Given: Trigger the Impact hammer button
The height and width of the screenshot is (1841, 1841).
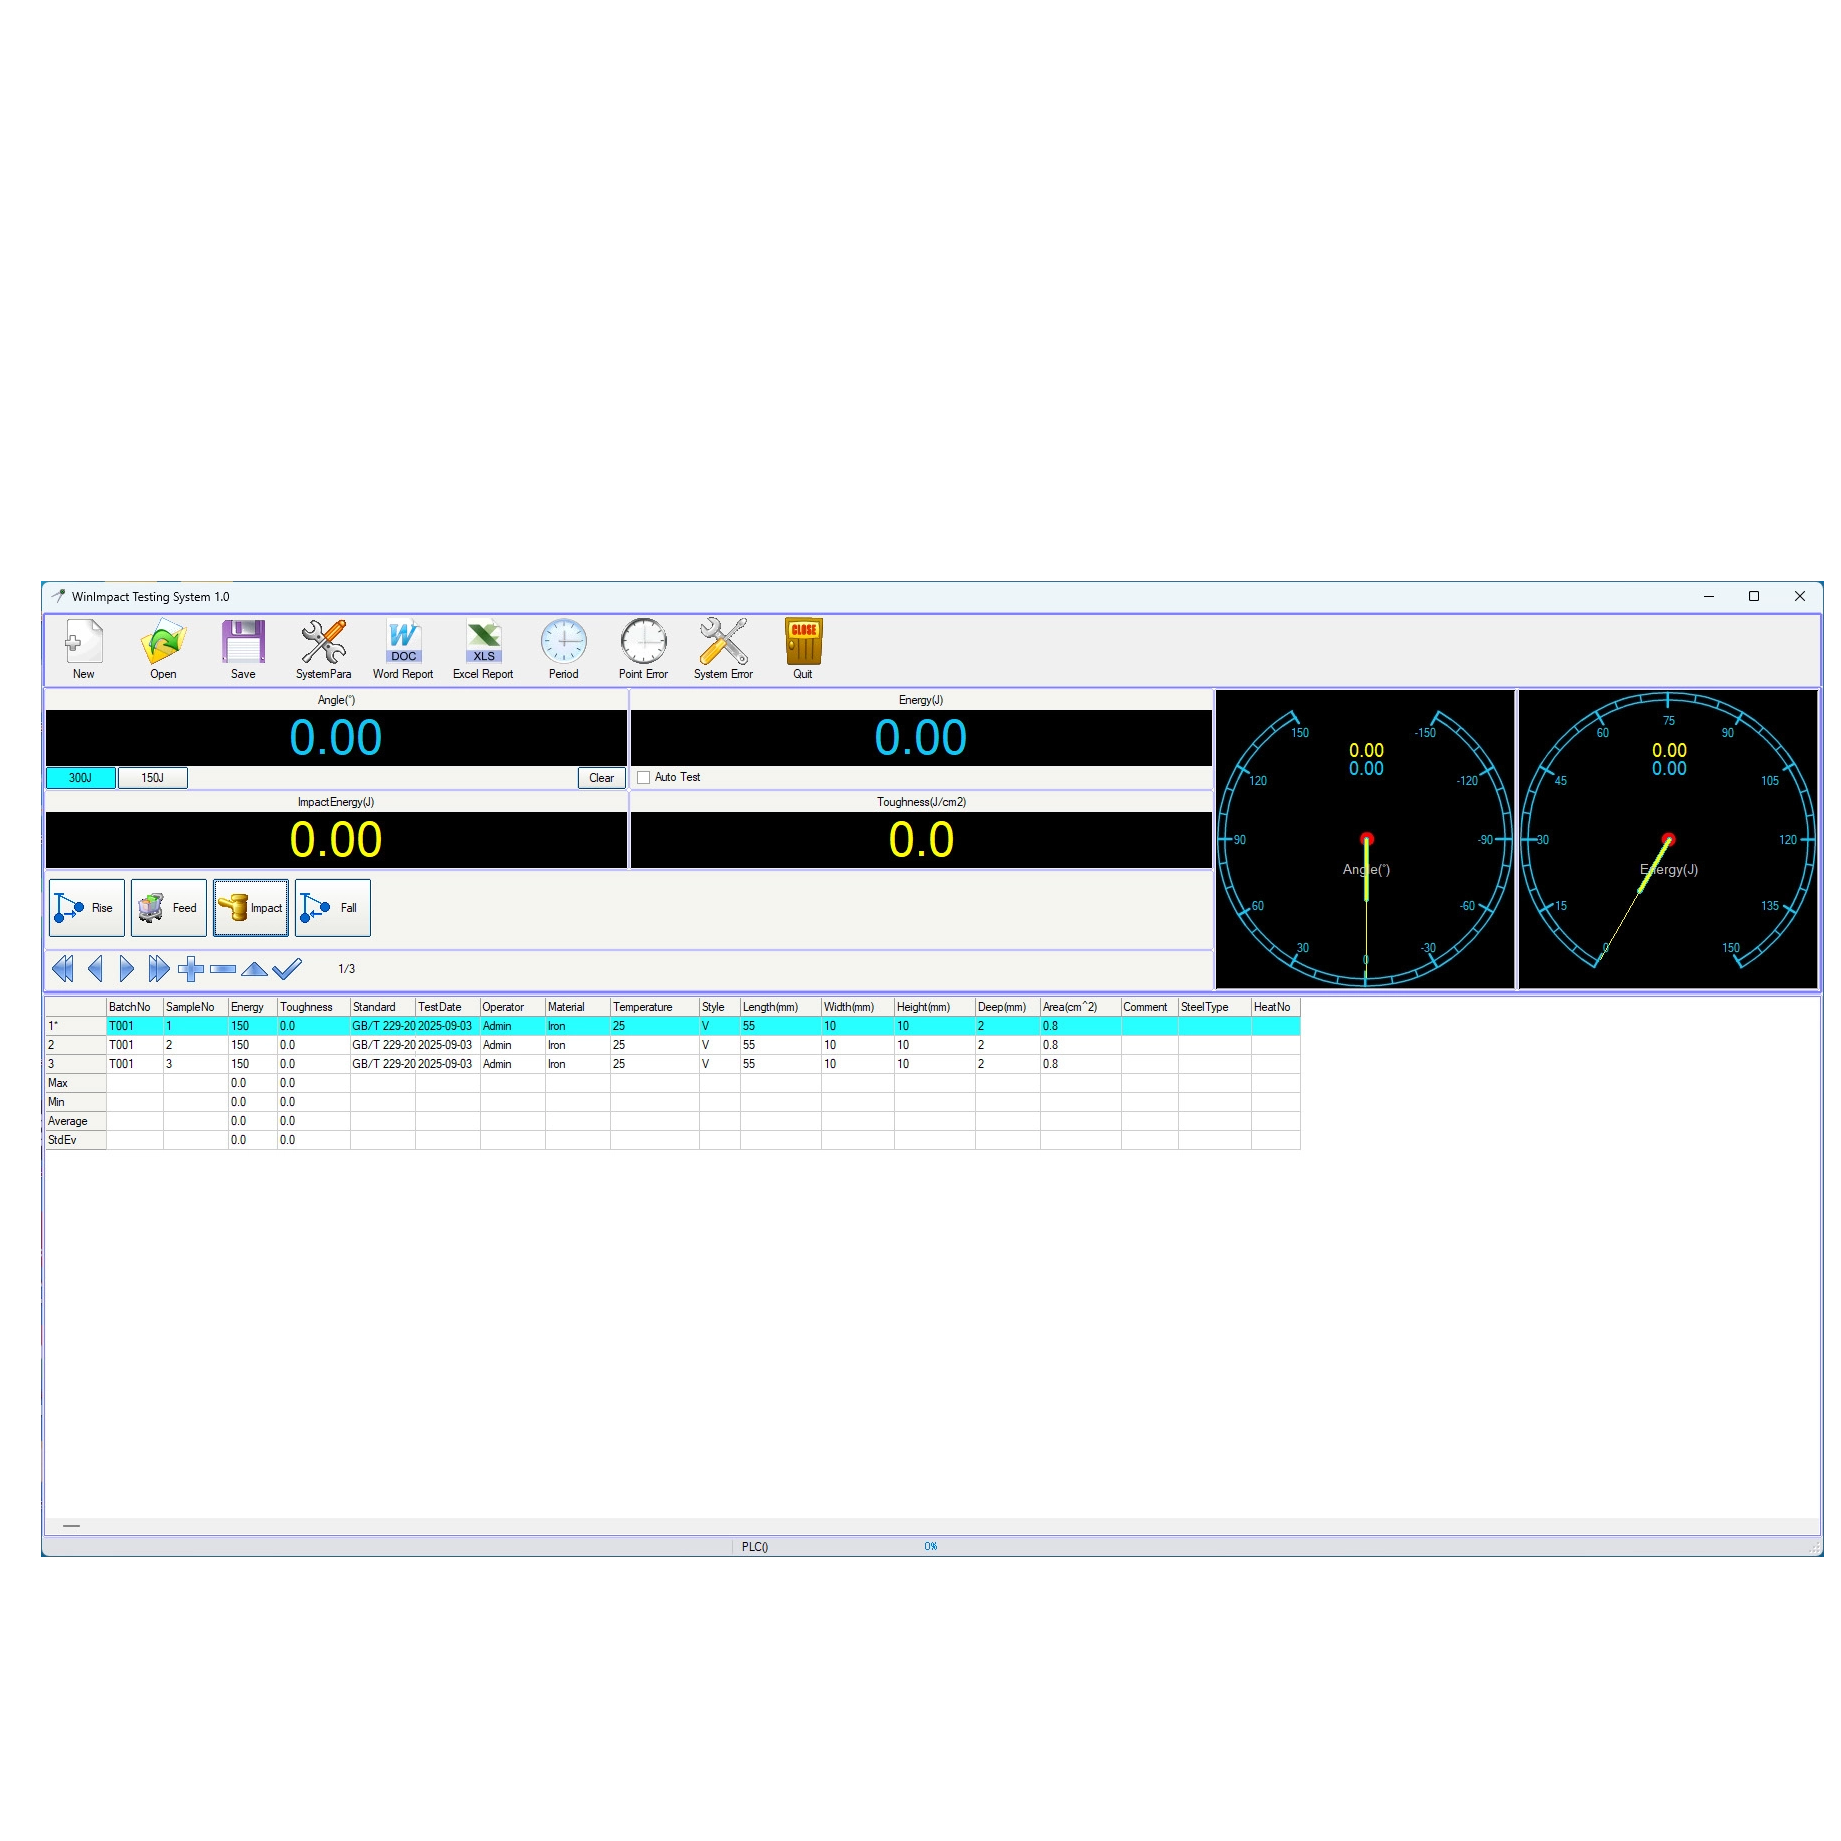Looking at the screenshot, I should pos(251,908).
